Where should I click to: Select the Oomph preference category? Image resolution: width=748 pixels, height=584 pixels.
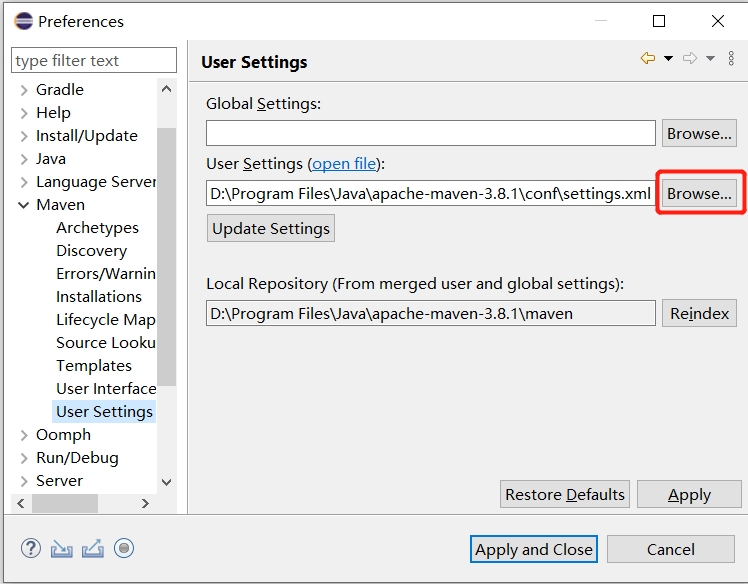click(x=63, y=435)
